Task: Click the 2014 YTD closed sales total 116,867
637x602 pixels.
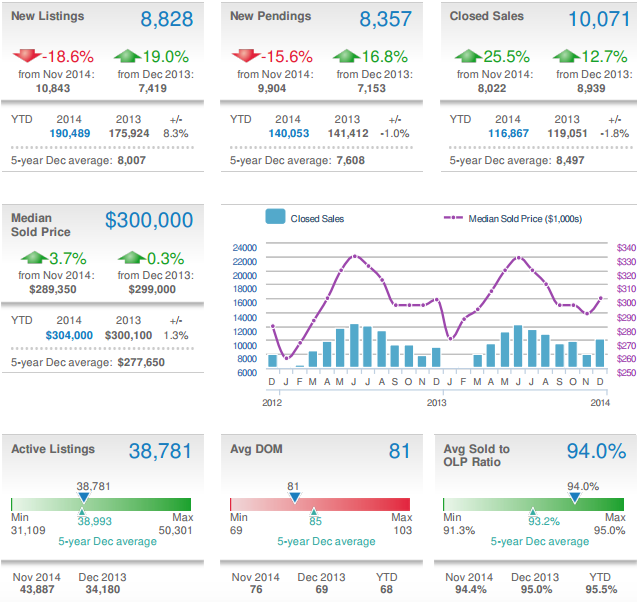Action: pos(509,133)
